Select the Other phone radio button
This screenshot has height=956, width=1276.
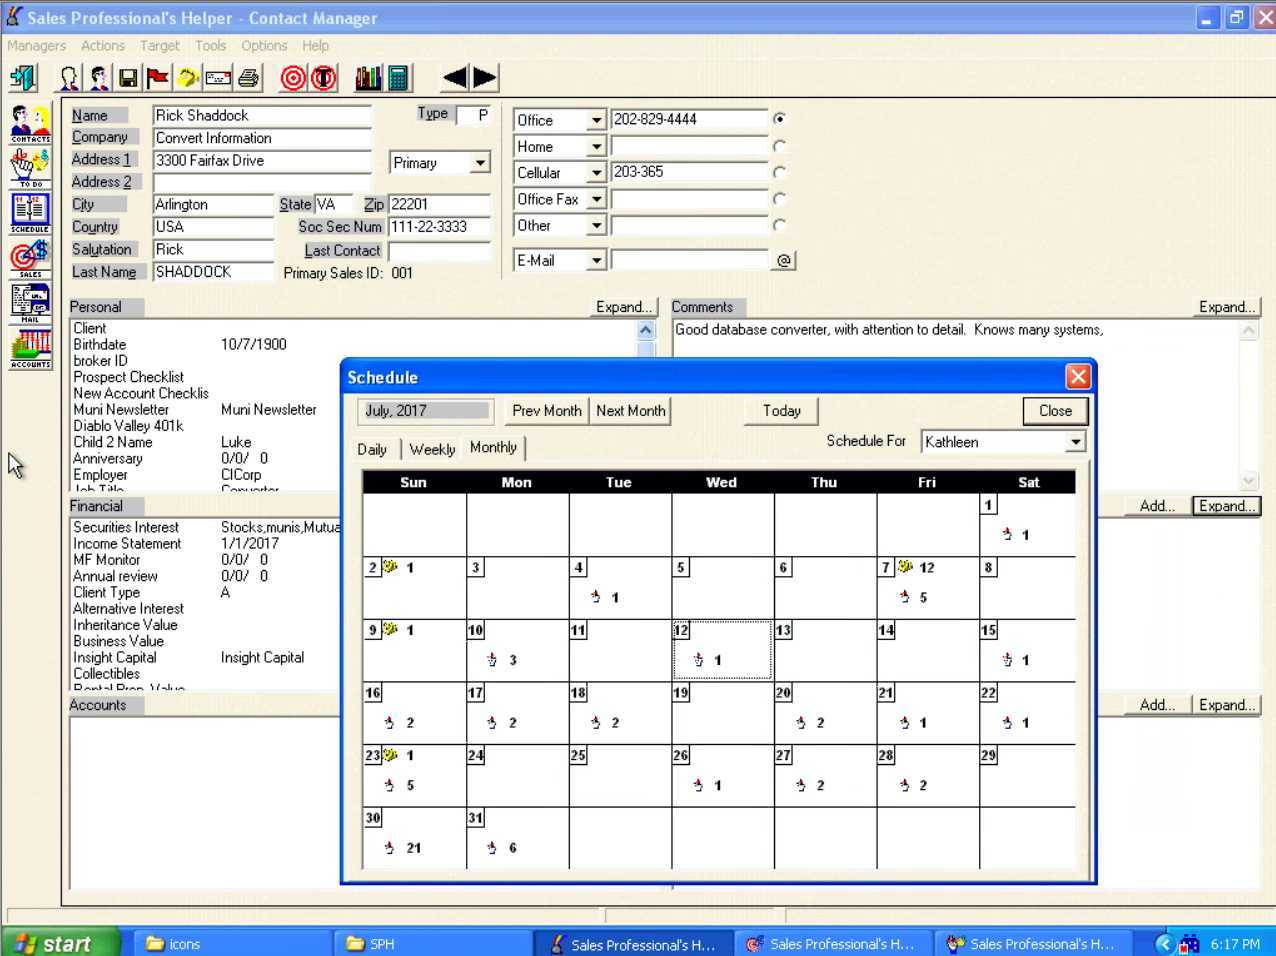(779, 225)
